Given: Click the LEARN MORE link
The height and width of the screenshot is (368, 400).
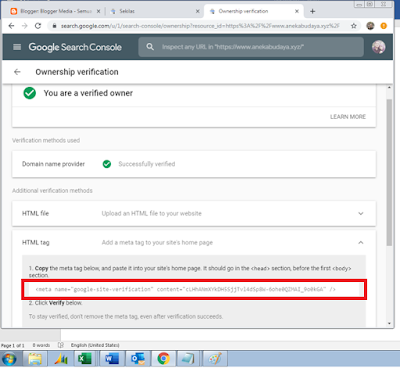Looking at the screenshot, I should 348,117.
